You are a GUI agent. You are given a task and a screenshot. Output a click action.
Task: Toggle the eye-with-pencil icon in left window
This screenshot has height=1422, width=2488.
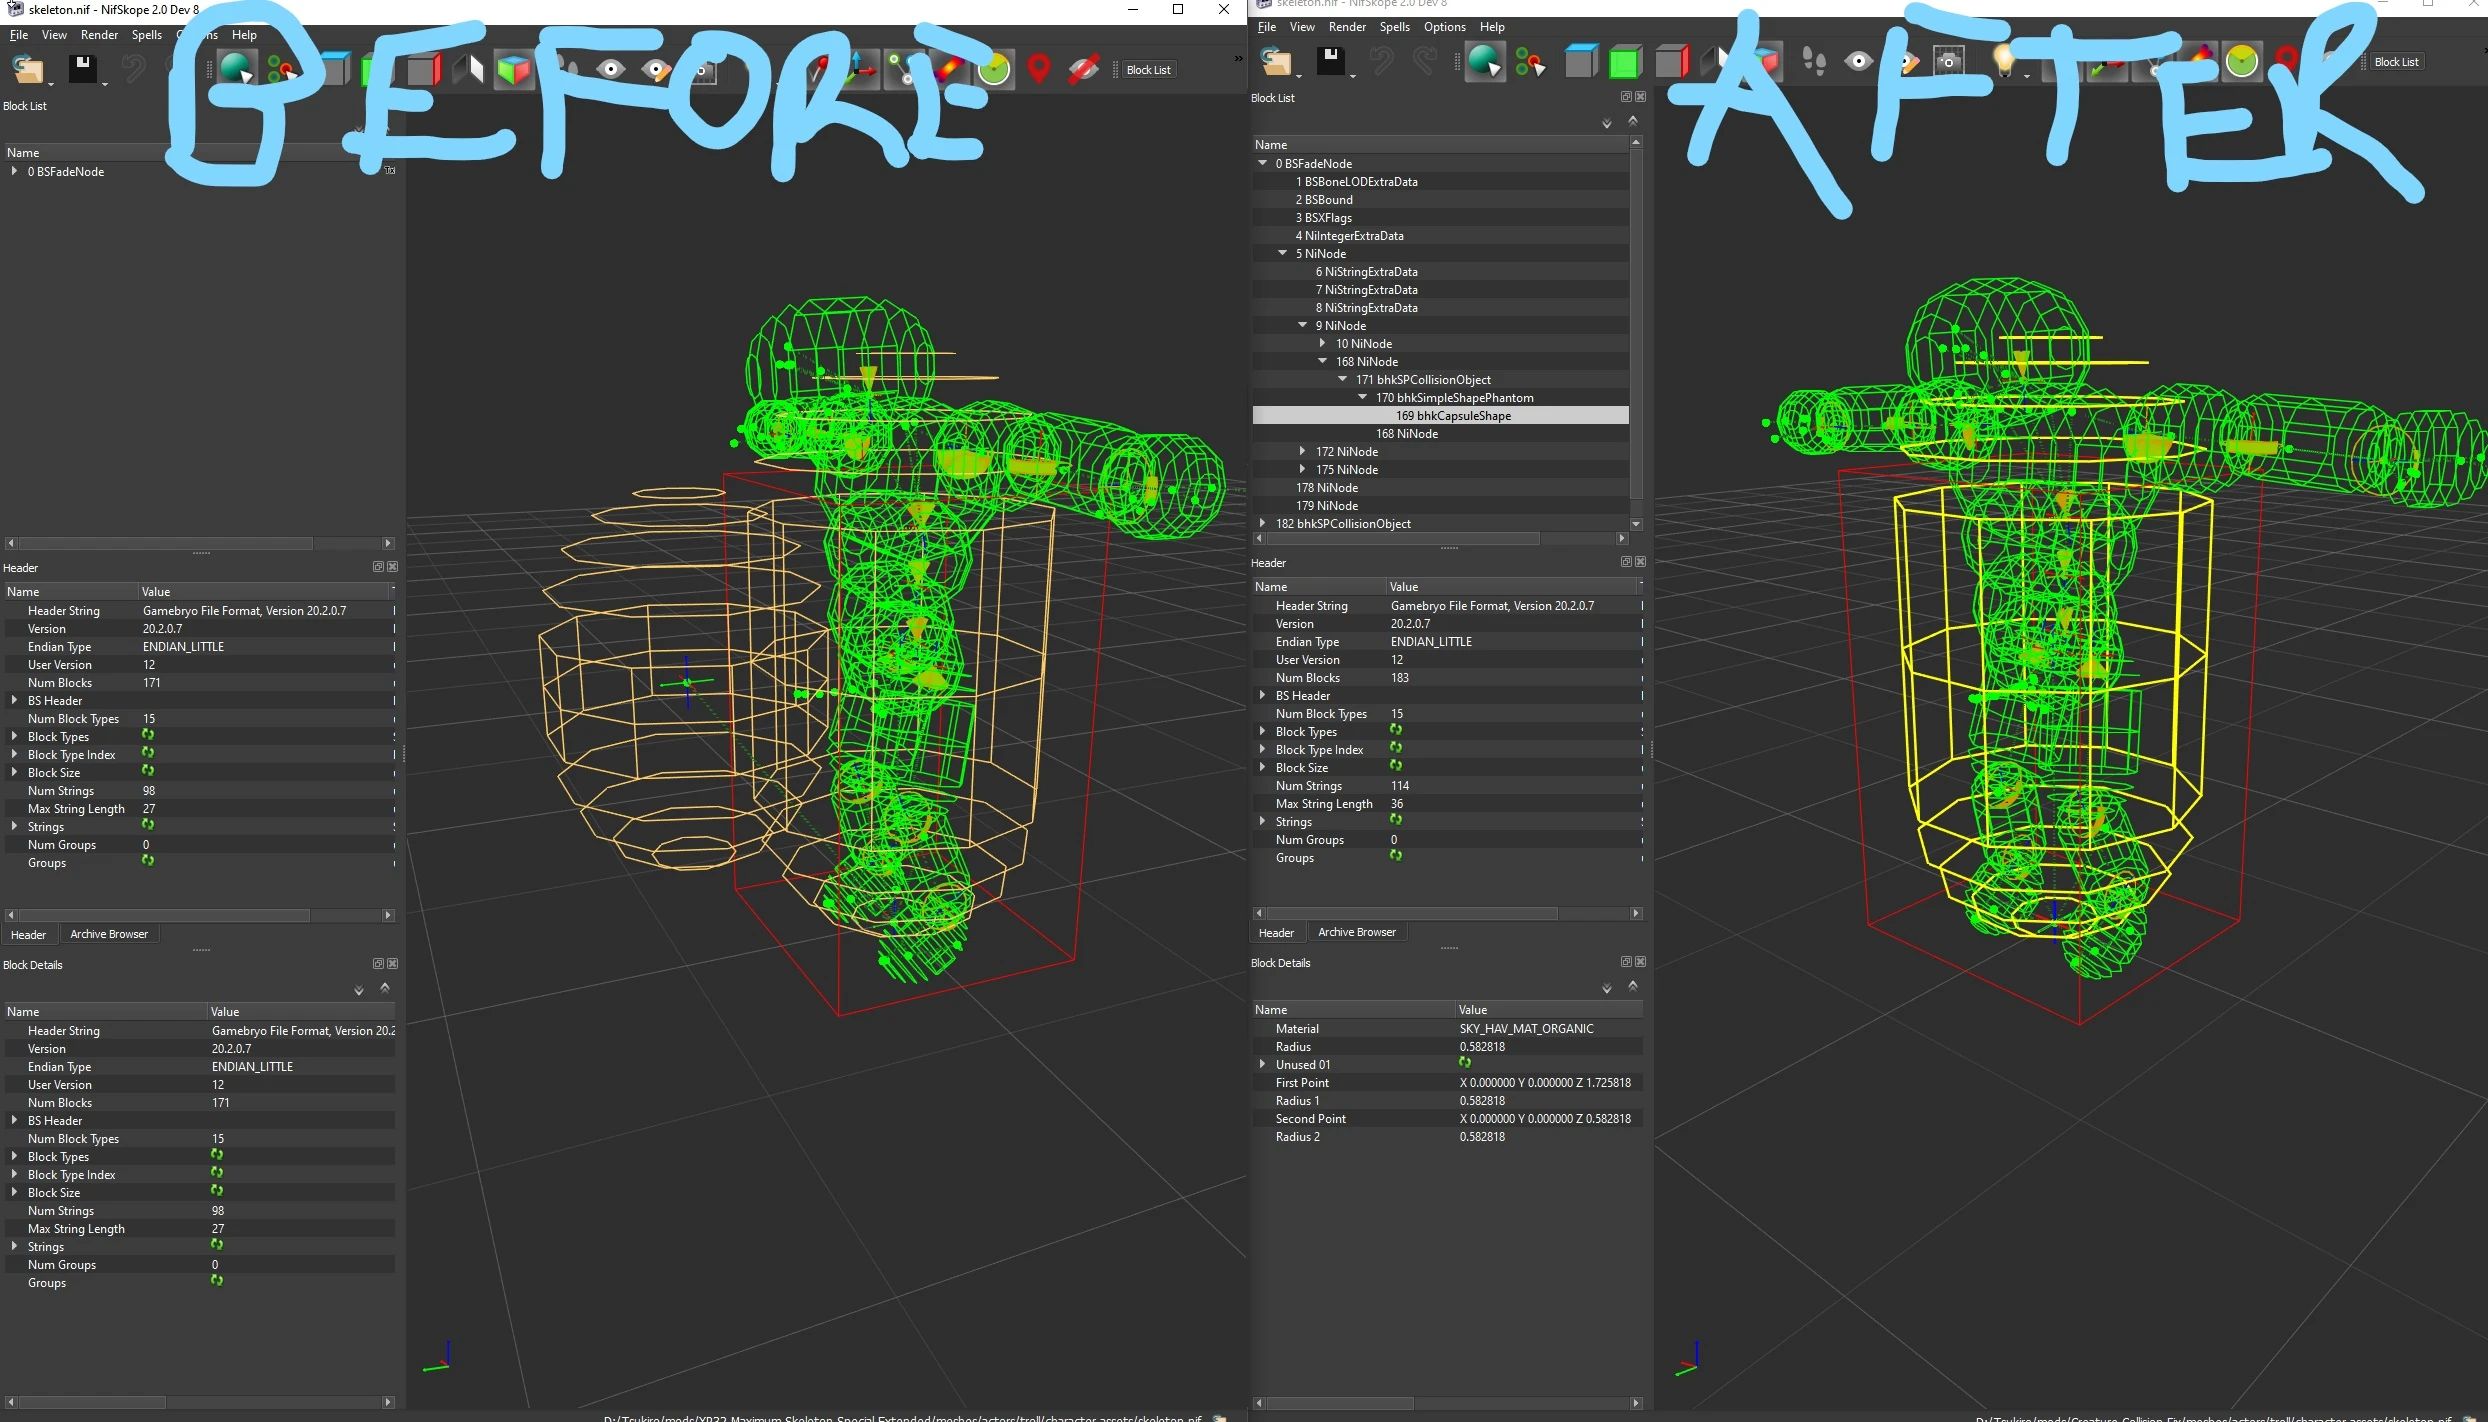click(x=656, y=69)
